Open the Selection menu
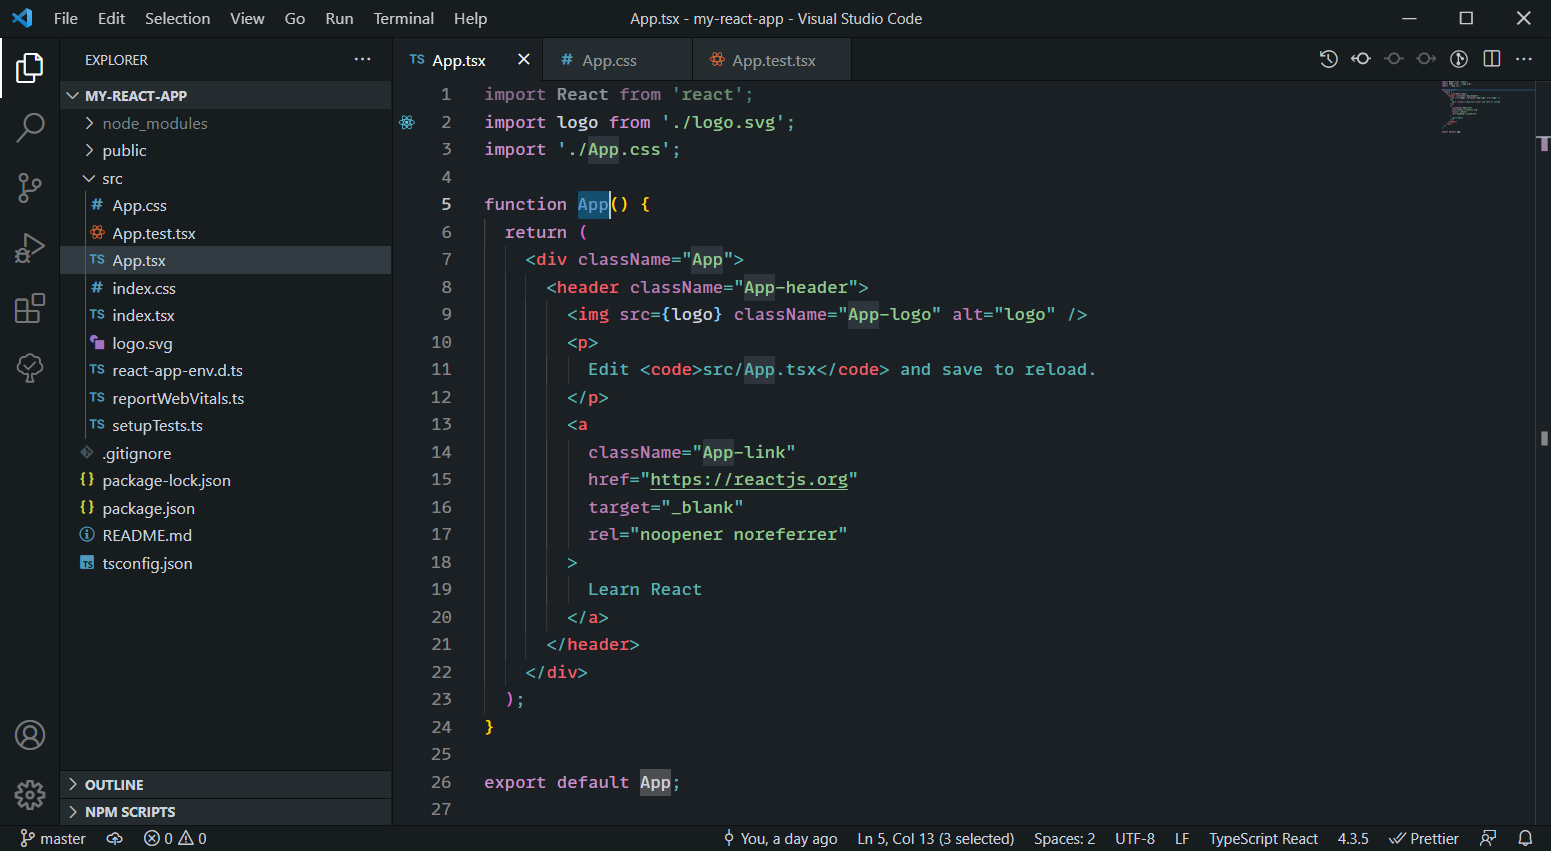 [177, 18]
